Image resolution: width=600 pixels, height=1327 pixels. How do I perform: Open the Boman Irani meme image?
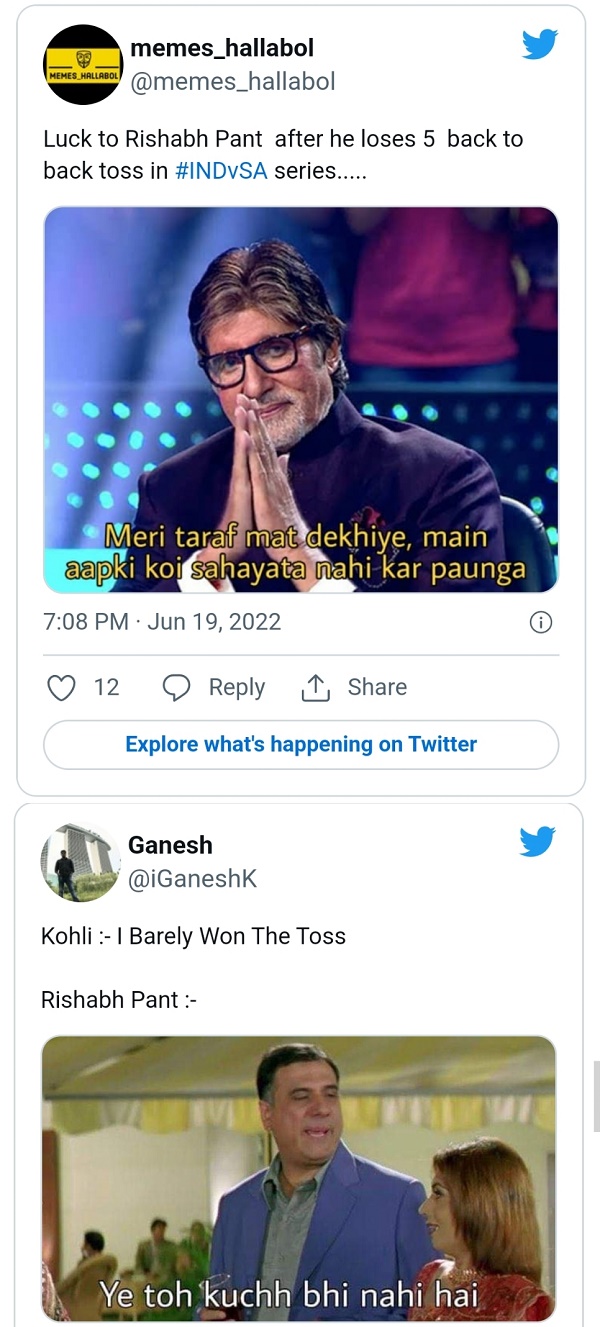tap(300, 1180)
